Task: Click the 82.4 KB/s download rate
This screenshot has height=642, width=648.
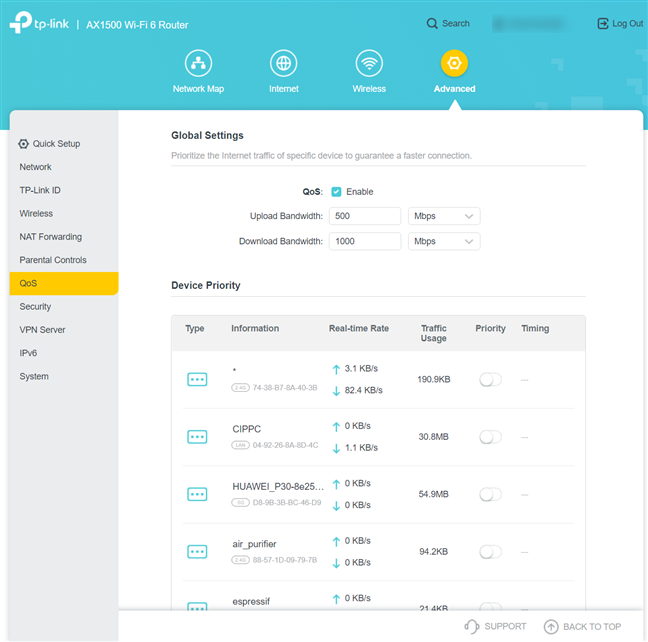Action: [363, 390]
